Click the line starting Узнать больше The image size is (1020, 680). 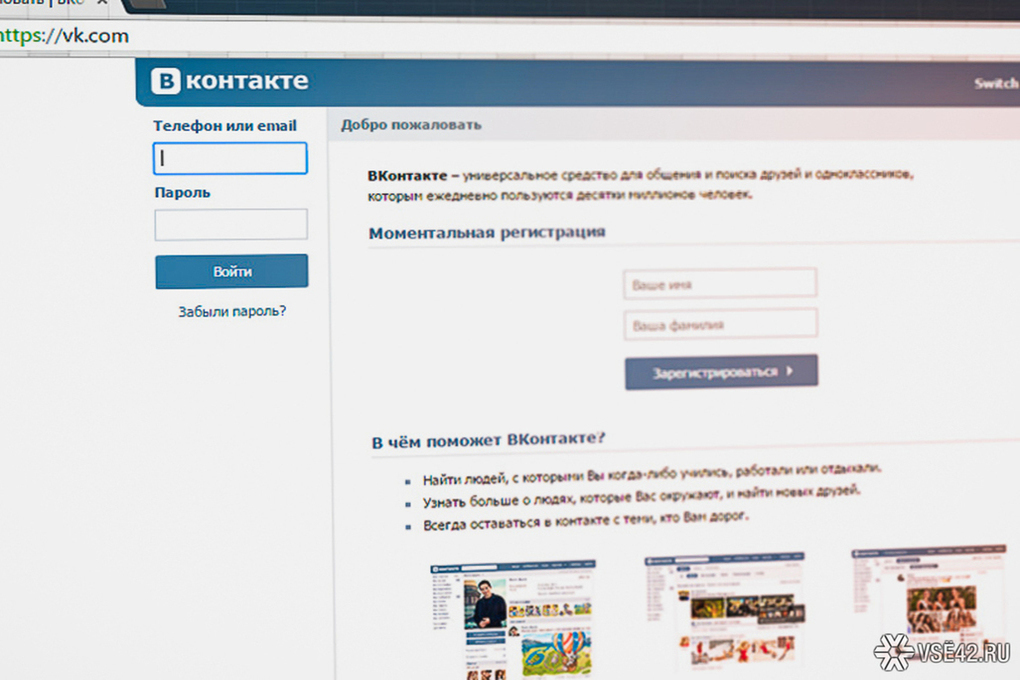pyautogui.click(x=641, y=496)
